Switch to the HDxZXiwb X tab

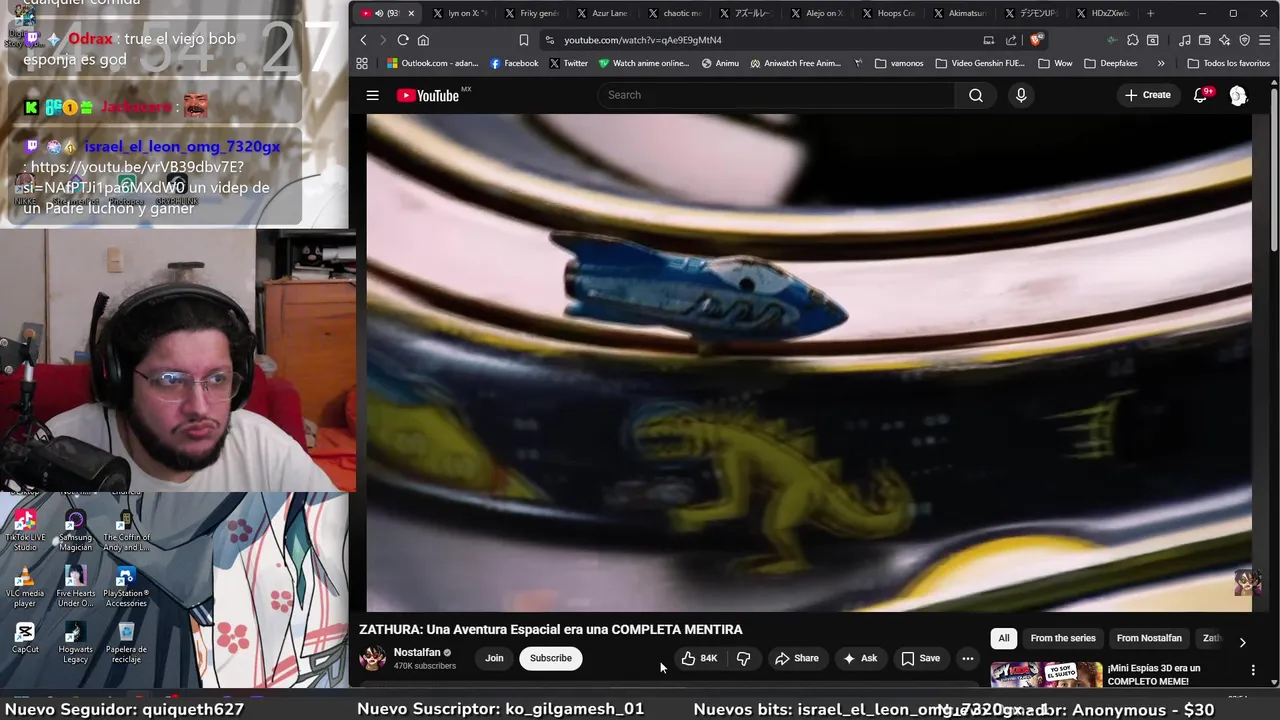[1101, 13]
